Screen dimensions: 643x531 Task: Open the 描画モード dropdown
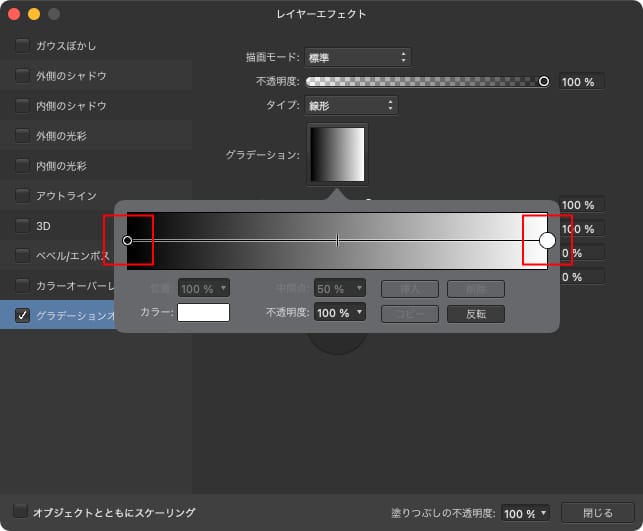[x=357, y=57]
